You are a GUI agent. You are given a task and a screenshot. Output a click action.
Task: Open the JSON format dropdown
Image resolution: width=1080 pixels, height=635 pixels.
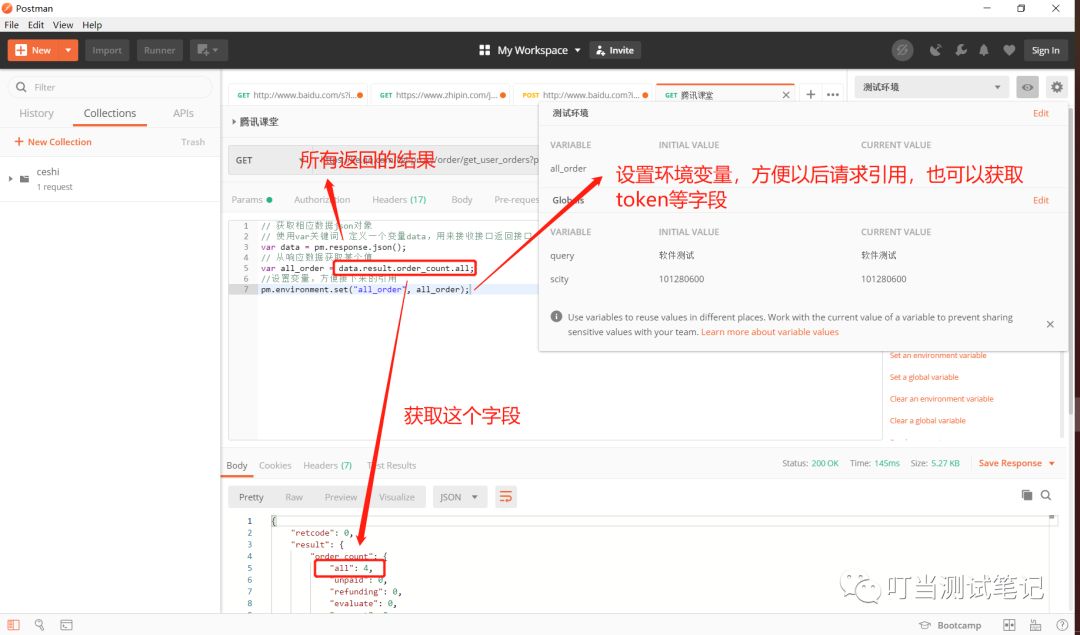coord(459,497)
